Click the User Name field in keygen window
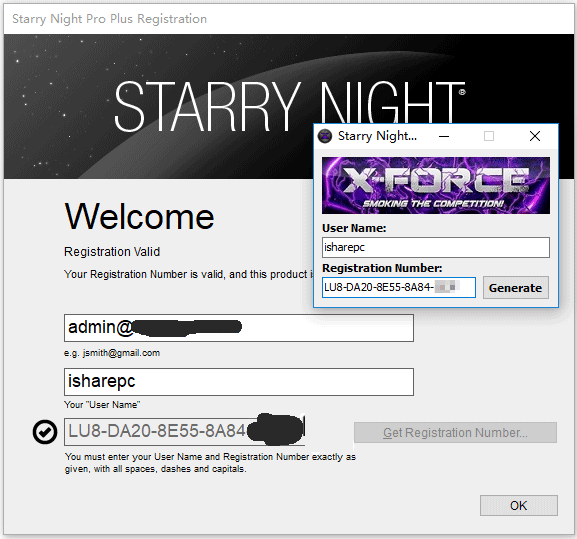577x539 pixels. click(x=436, y=247)
